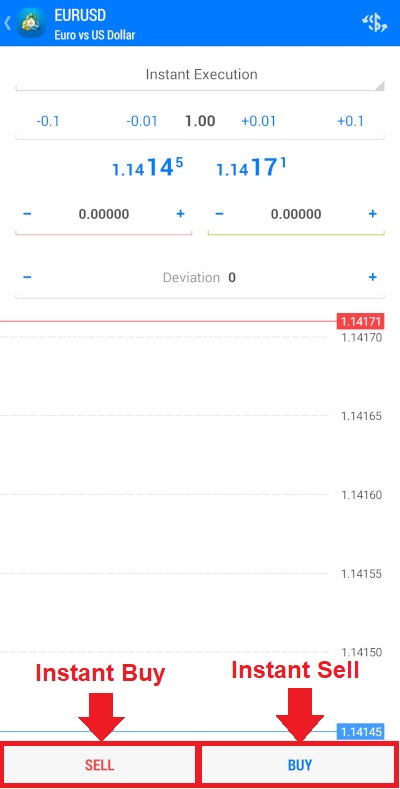Decrease the Deviation value with minus
This screenshot has height=789, width=400.
click(x=27, y=277)
